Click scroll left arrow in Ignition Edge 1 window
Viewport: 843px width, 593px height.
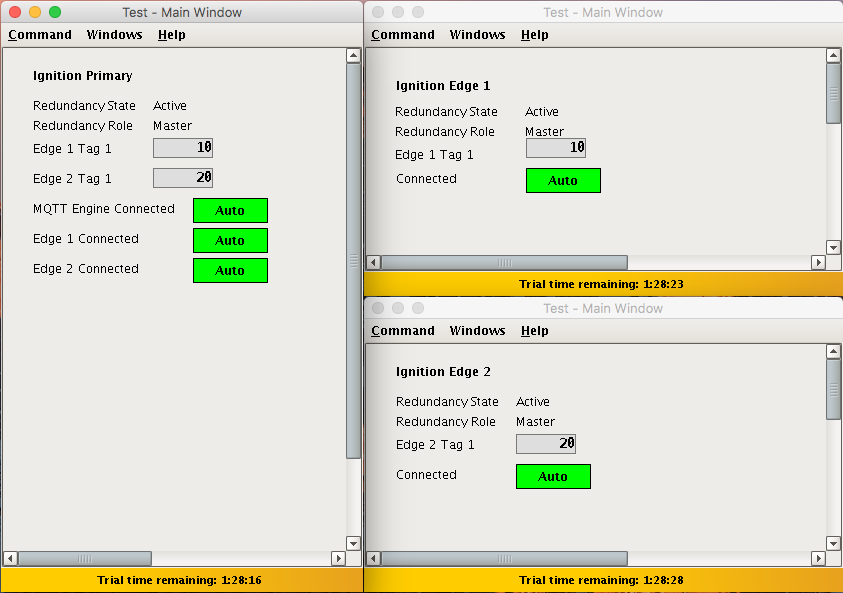point(373,262)
